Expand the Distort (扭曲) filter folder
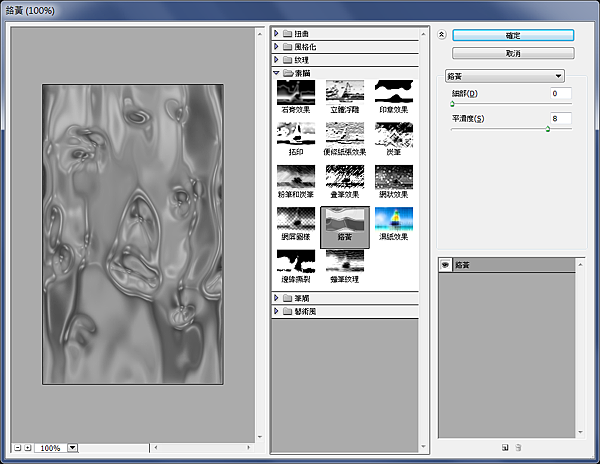This screenshot has height=464, width=600. (276, 33)
